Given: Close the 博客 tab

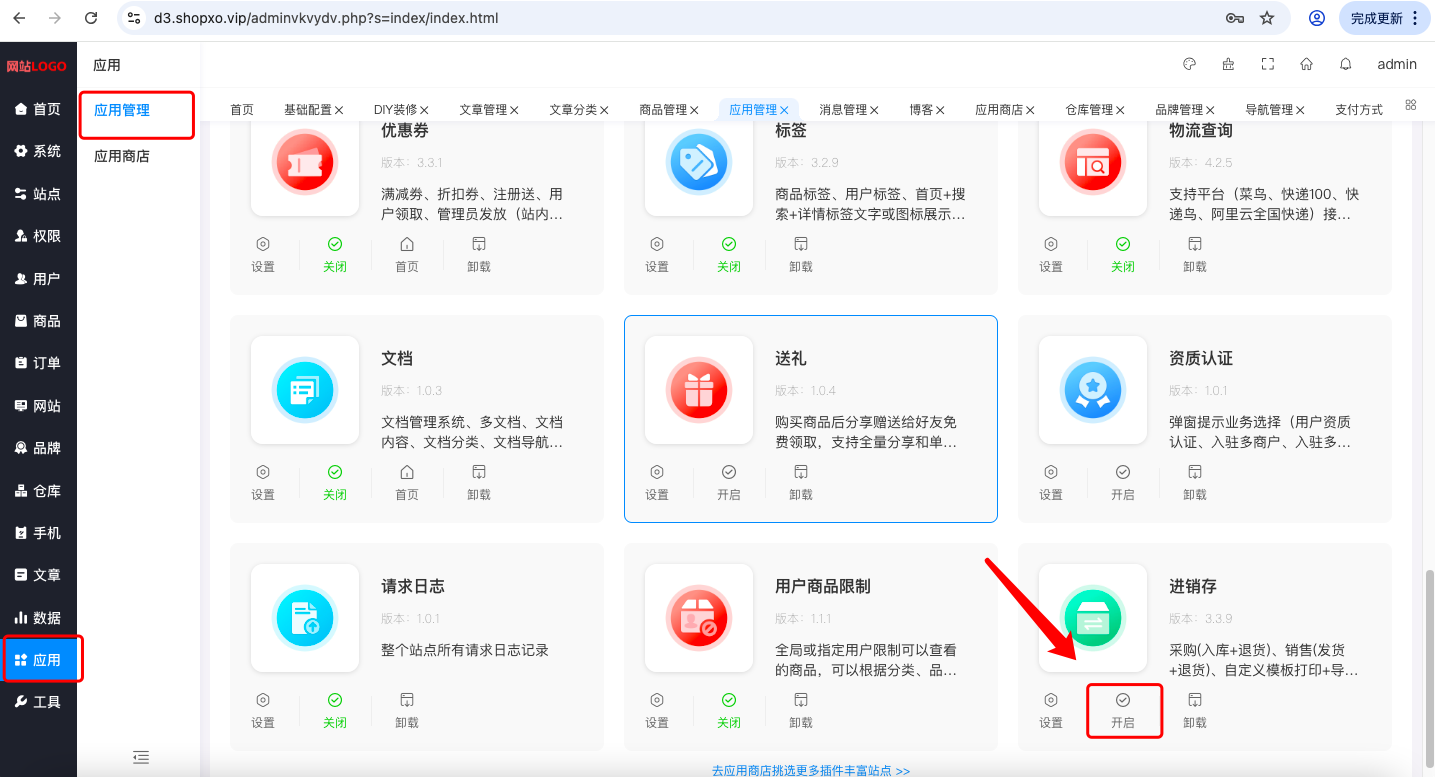Looking at the screenshot, I should coord(940,110).
